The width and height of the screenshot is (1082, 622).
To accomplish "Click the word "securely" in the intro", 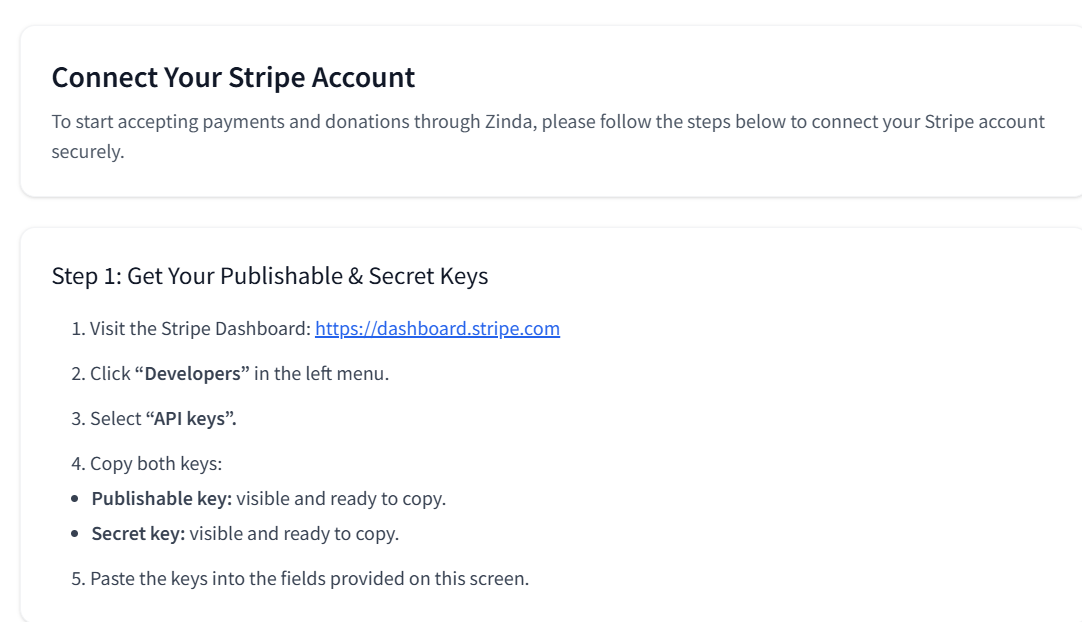I will tap(88, 152).
